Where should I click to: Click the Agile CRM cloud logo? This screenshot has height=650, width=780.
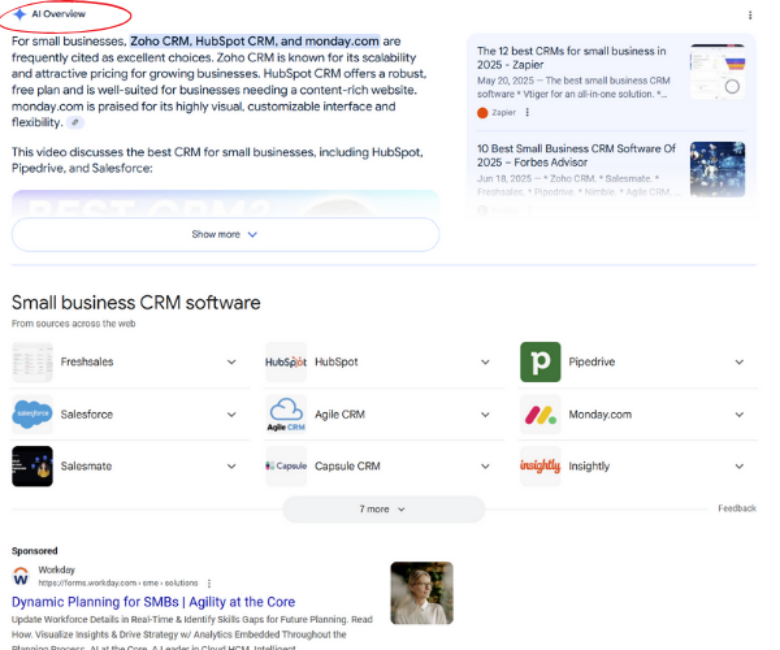tap(286, 414)
